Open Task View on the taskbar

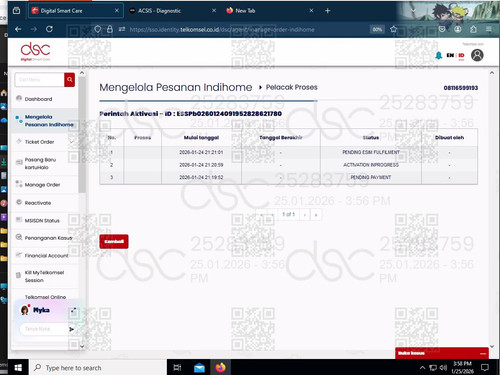click(177, 367)
